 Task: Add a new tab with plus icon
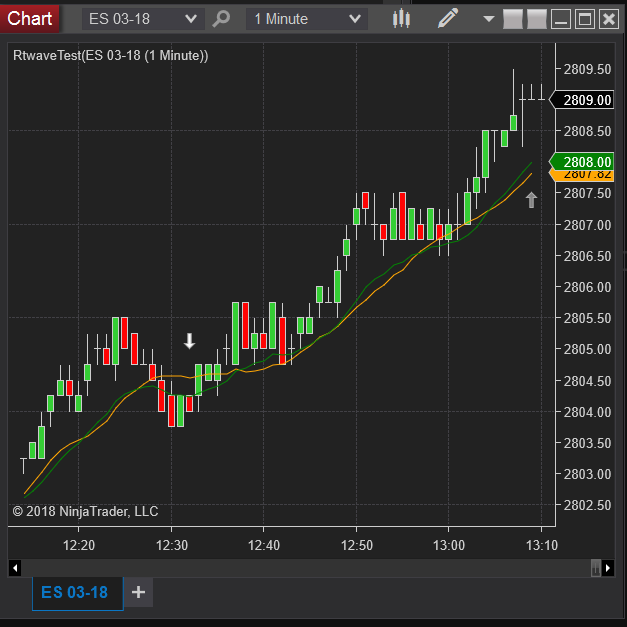138,592
